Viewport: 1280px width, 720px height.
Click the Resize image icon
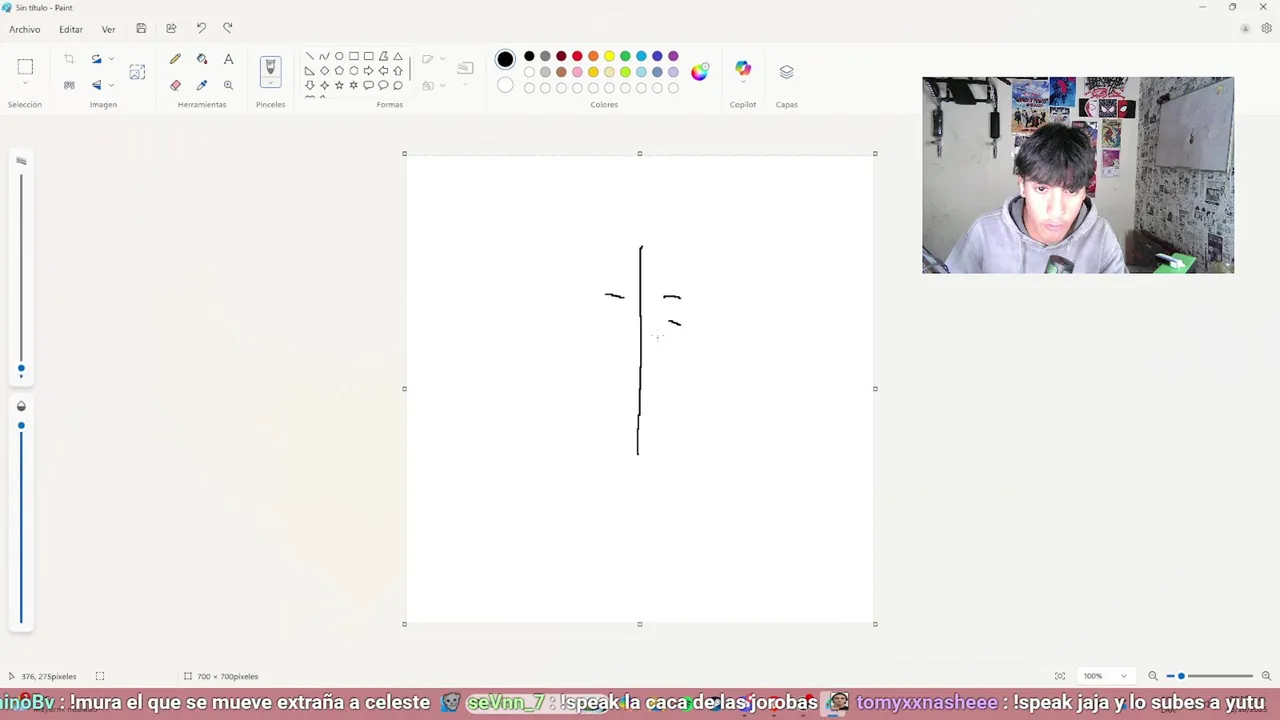click(x=137, y=72)
